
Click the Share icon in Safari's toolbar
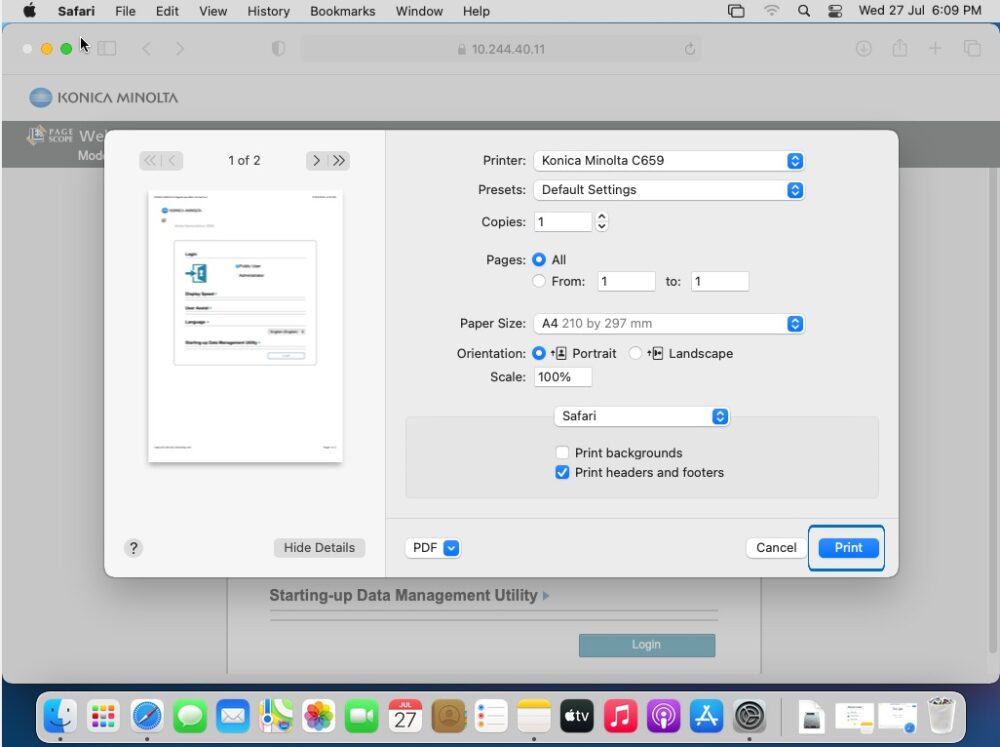coord(899,47)
